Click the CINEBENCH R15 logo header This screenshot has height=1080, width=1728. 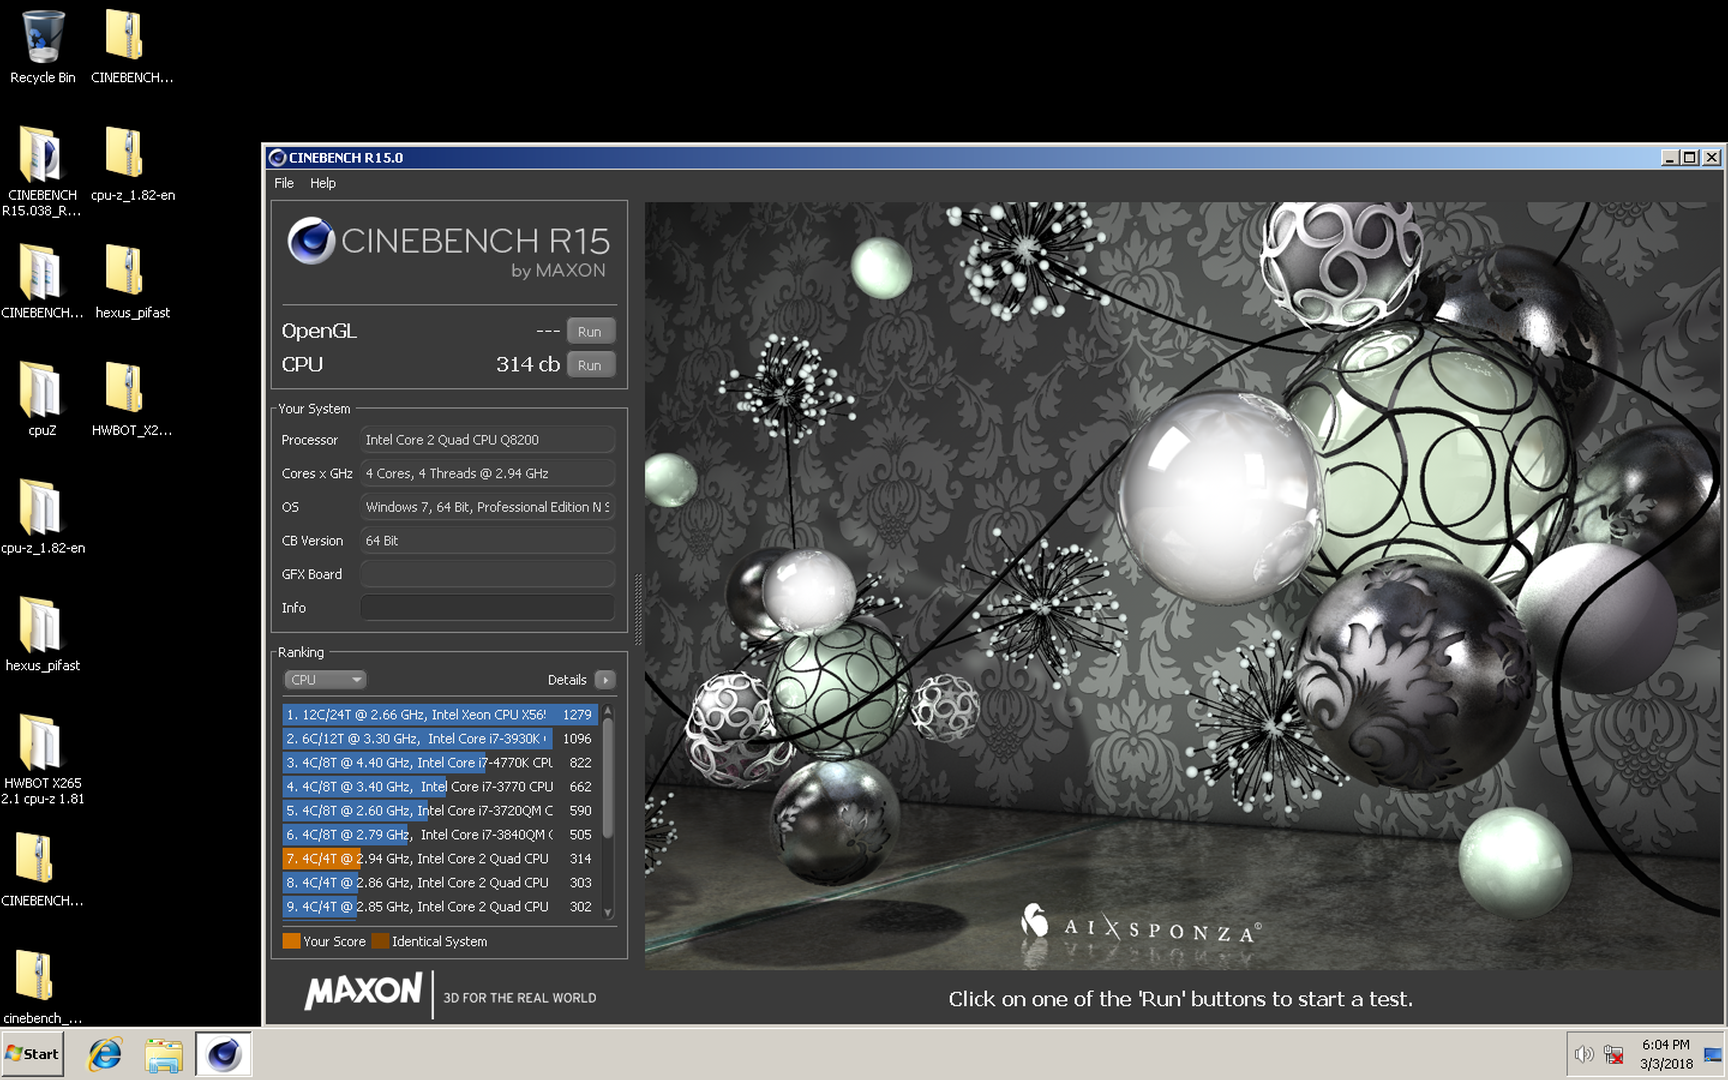tap(449, 246)
